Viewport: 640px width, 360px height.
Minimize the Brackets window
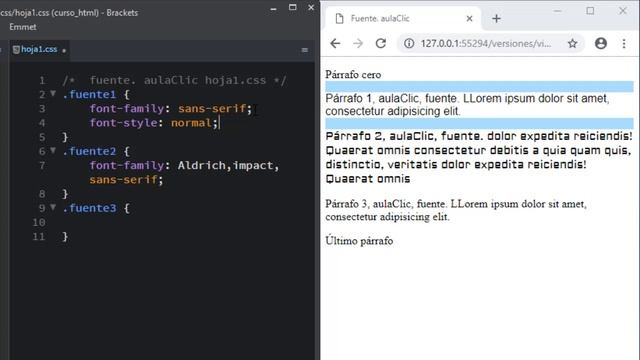coord(273,8)
